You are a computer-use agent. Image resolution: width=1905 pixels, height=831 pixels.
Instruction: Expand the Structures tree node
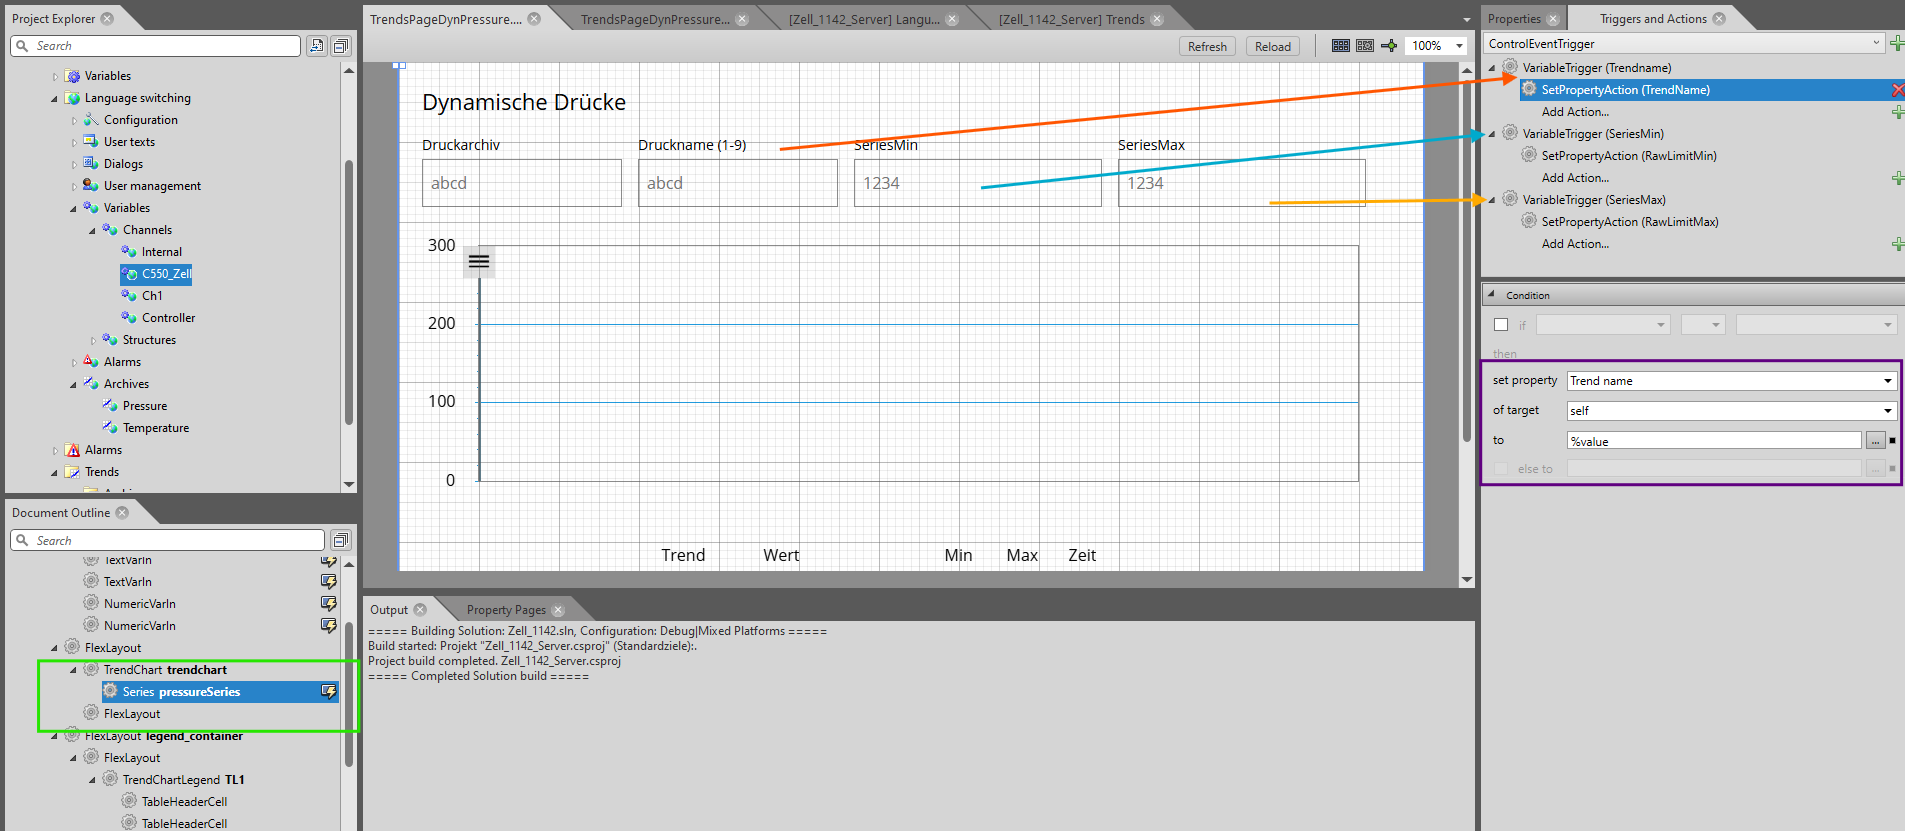pyautogui.click(x=93, y=341)
